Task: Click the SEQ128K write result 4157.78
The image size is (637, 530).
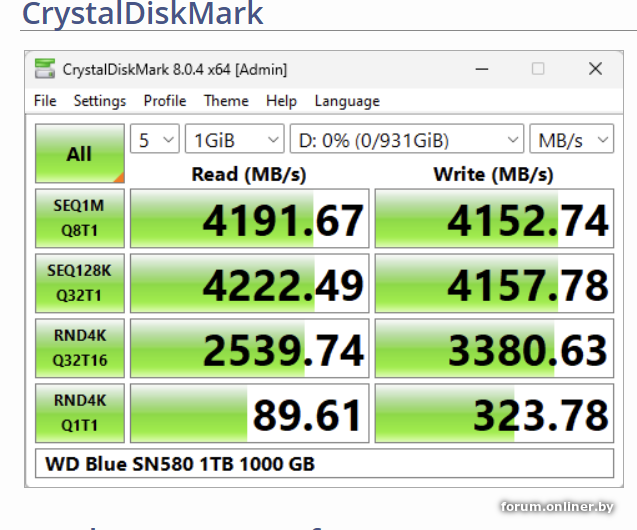Action: click(x=494, y=283)
